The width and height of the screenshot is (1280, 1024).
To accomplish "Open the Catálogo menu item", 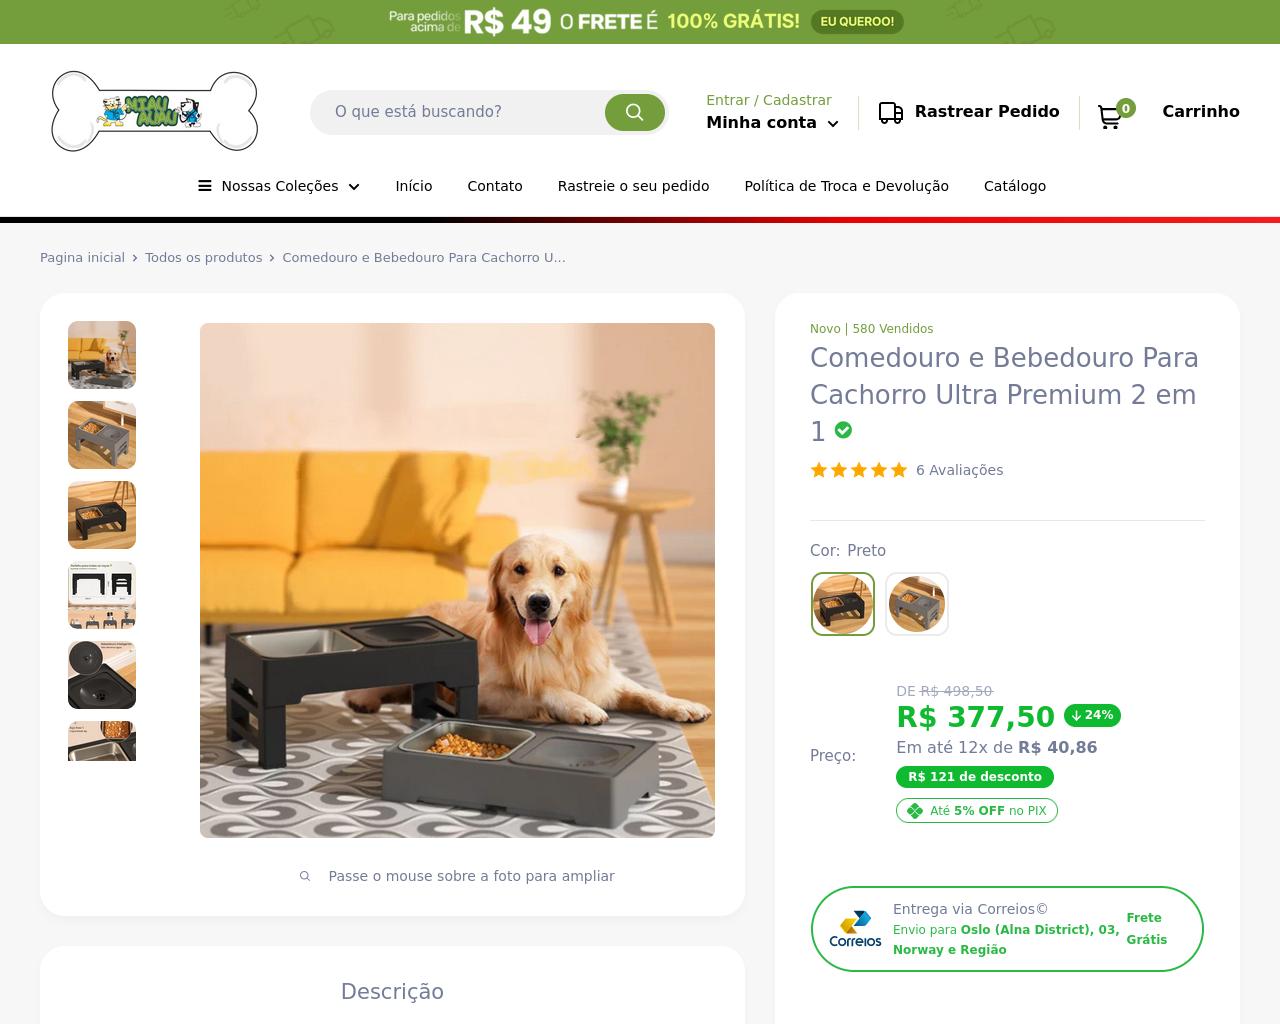I will [1015, 186].
